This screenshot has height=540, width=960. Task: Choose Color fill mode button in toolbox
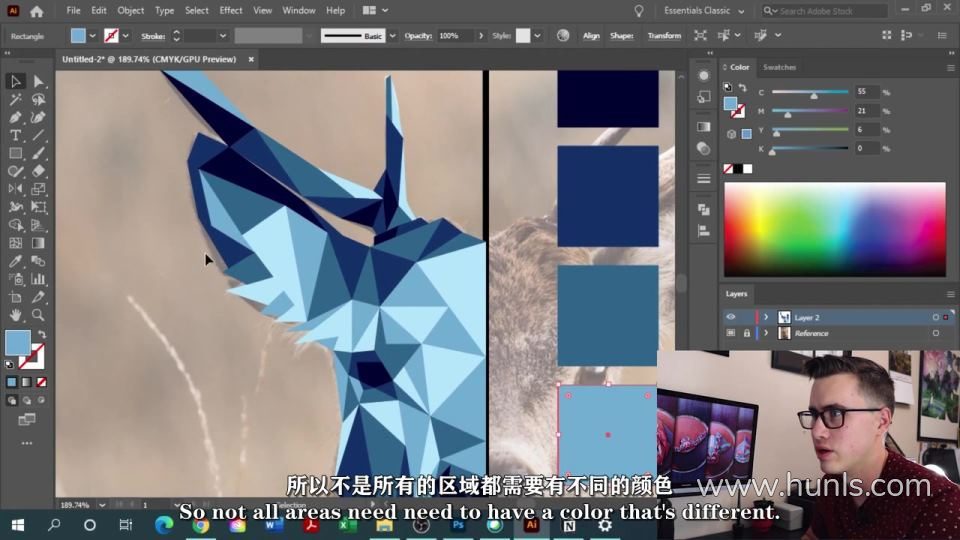pos(12,382)
